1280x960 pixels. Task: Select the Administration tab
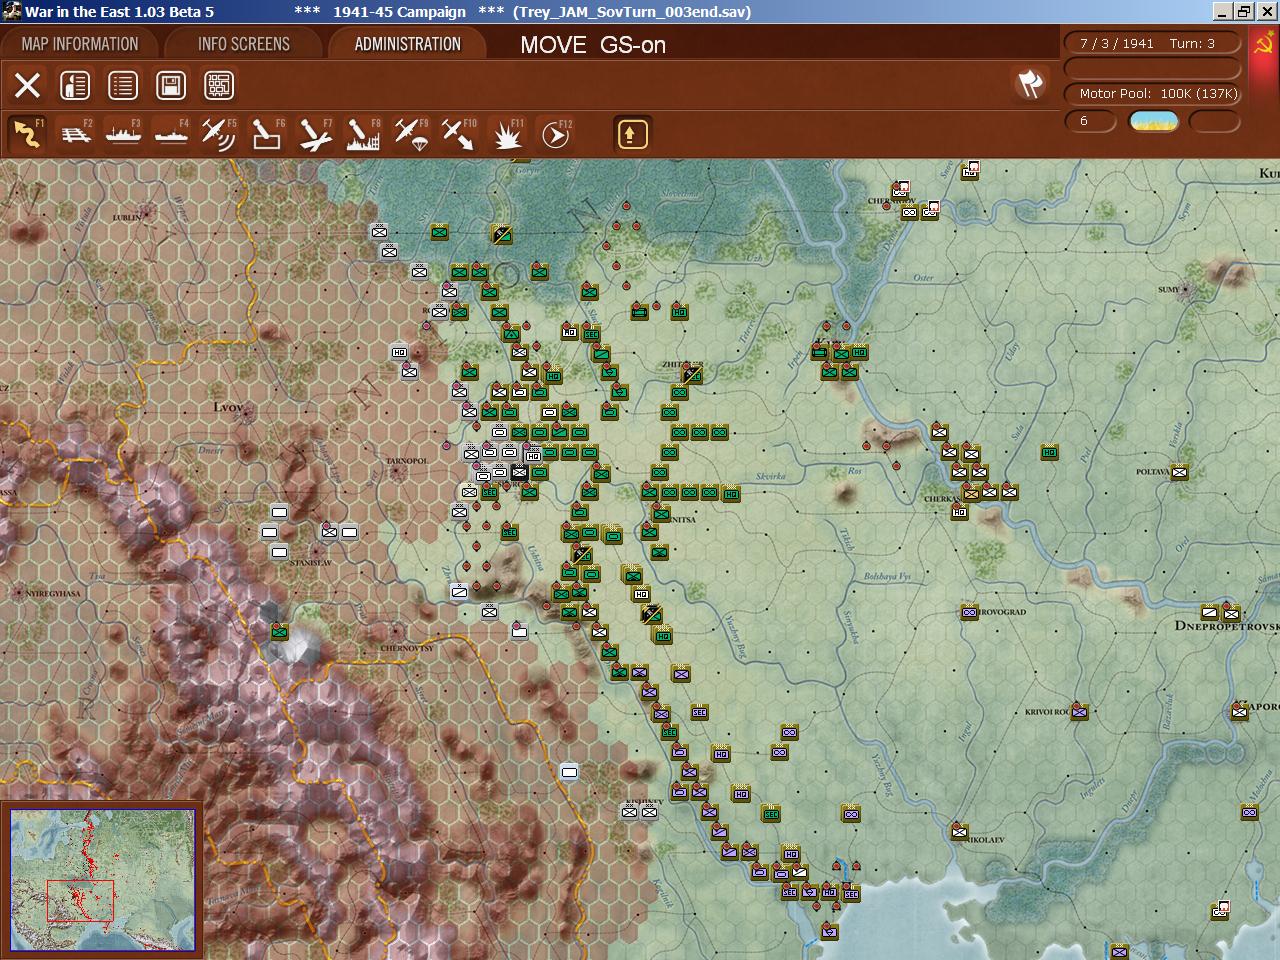(x=407, y=44)
